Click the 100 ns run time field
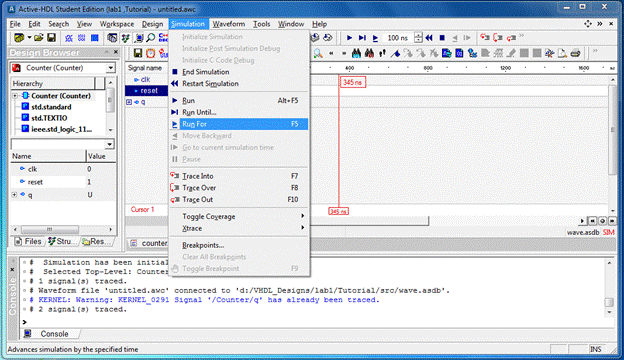This screenshot has width=624, height=360. tap(398, 38)
